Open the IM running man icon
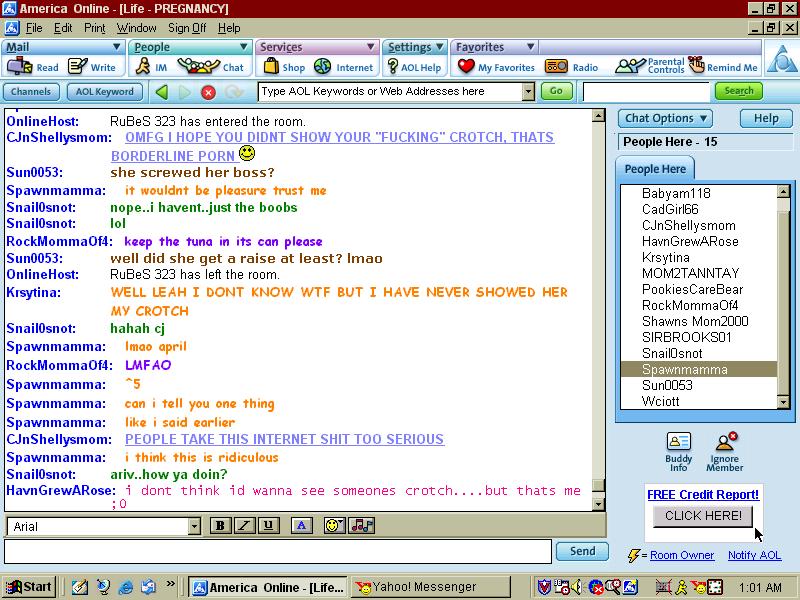 143,66
